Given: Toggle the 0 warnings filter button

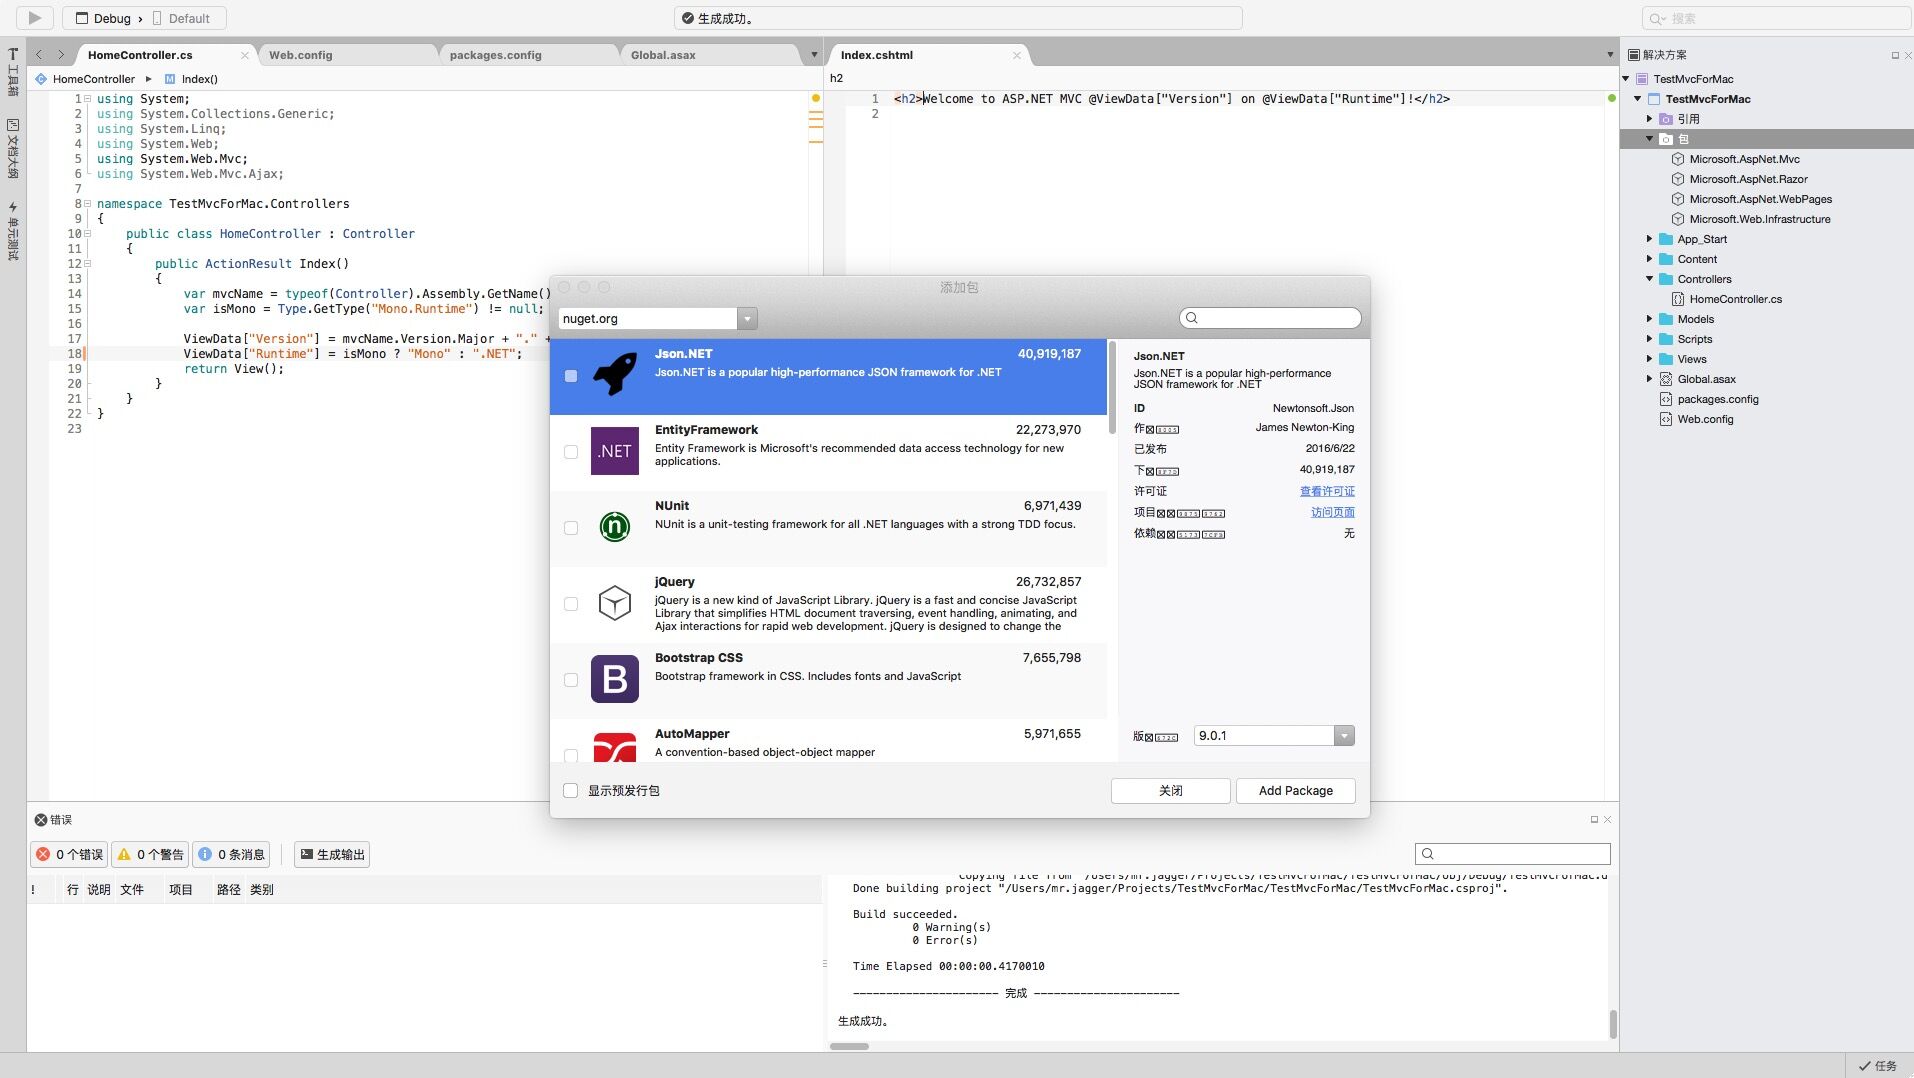Looking at the screenshot, I should coord(150,854).
